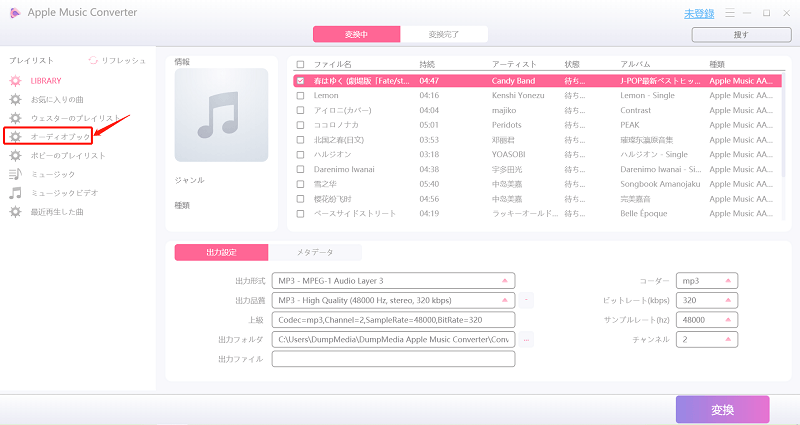Check the ベースサイドストリート track checkbox
Image resolution: width=800 pixels, height=425 pixels.
pyautogui.click(x=301, y=214)
